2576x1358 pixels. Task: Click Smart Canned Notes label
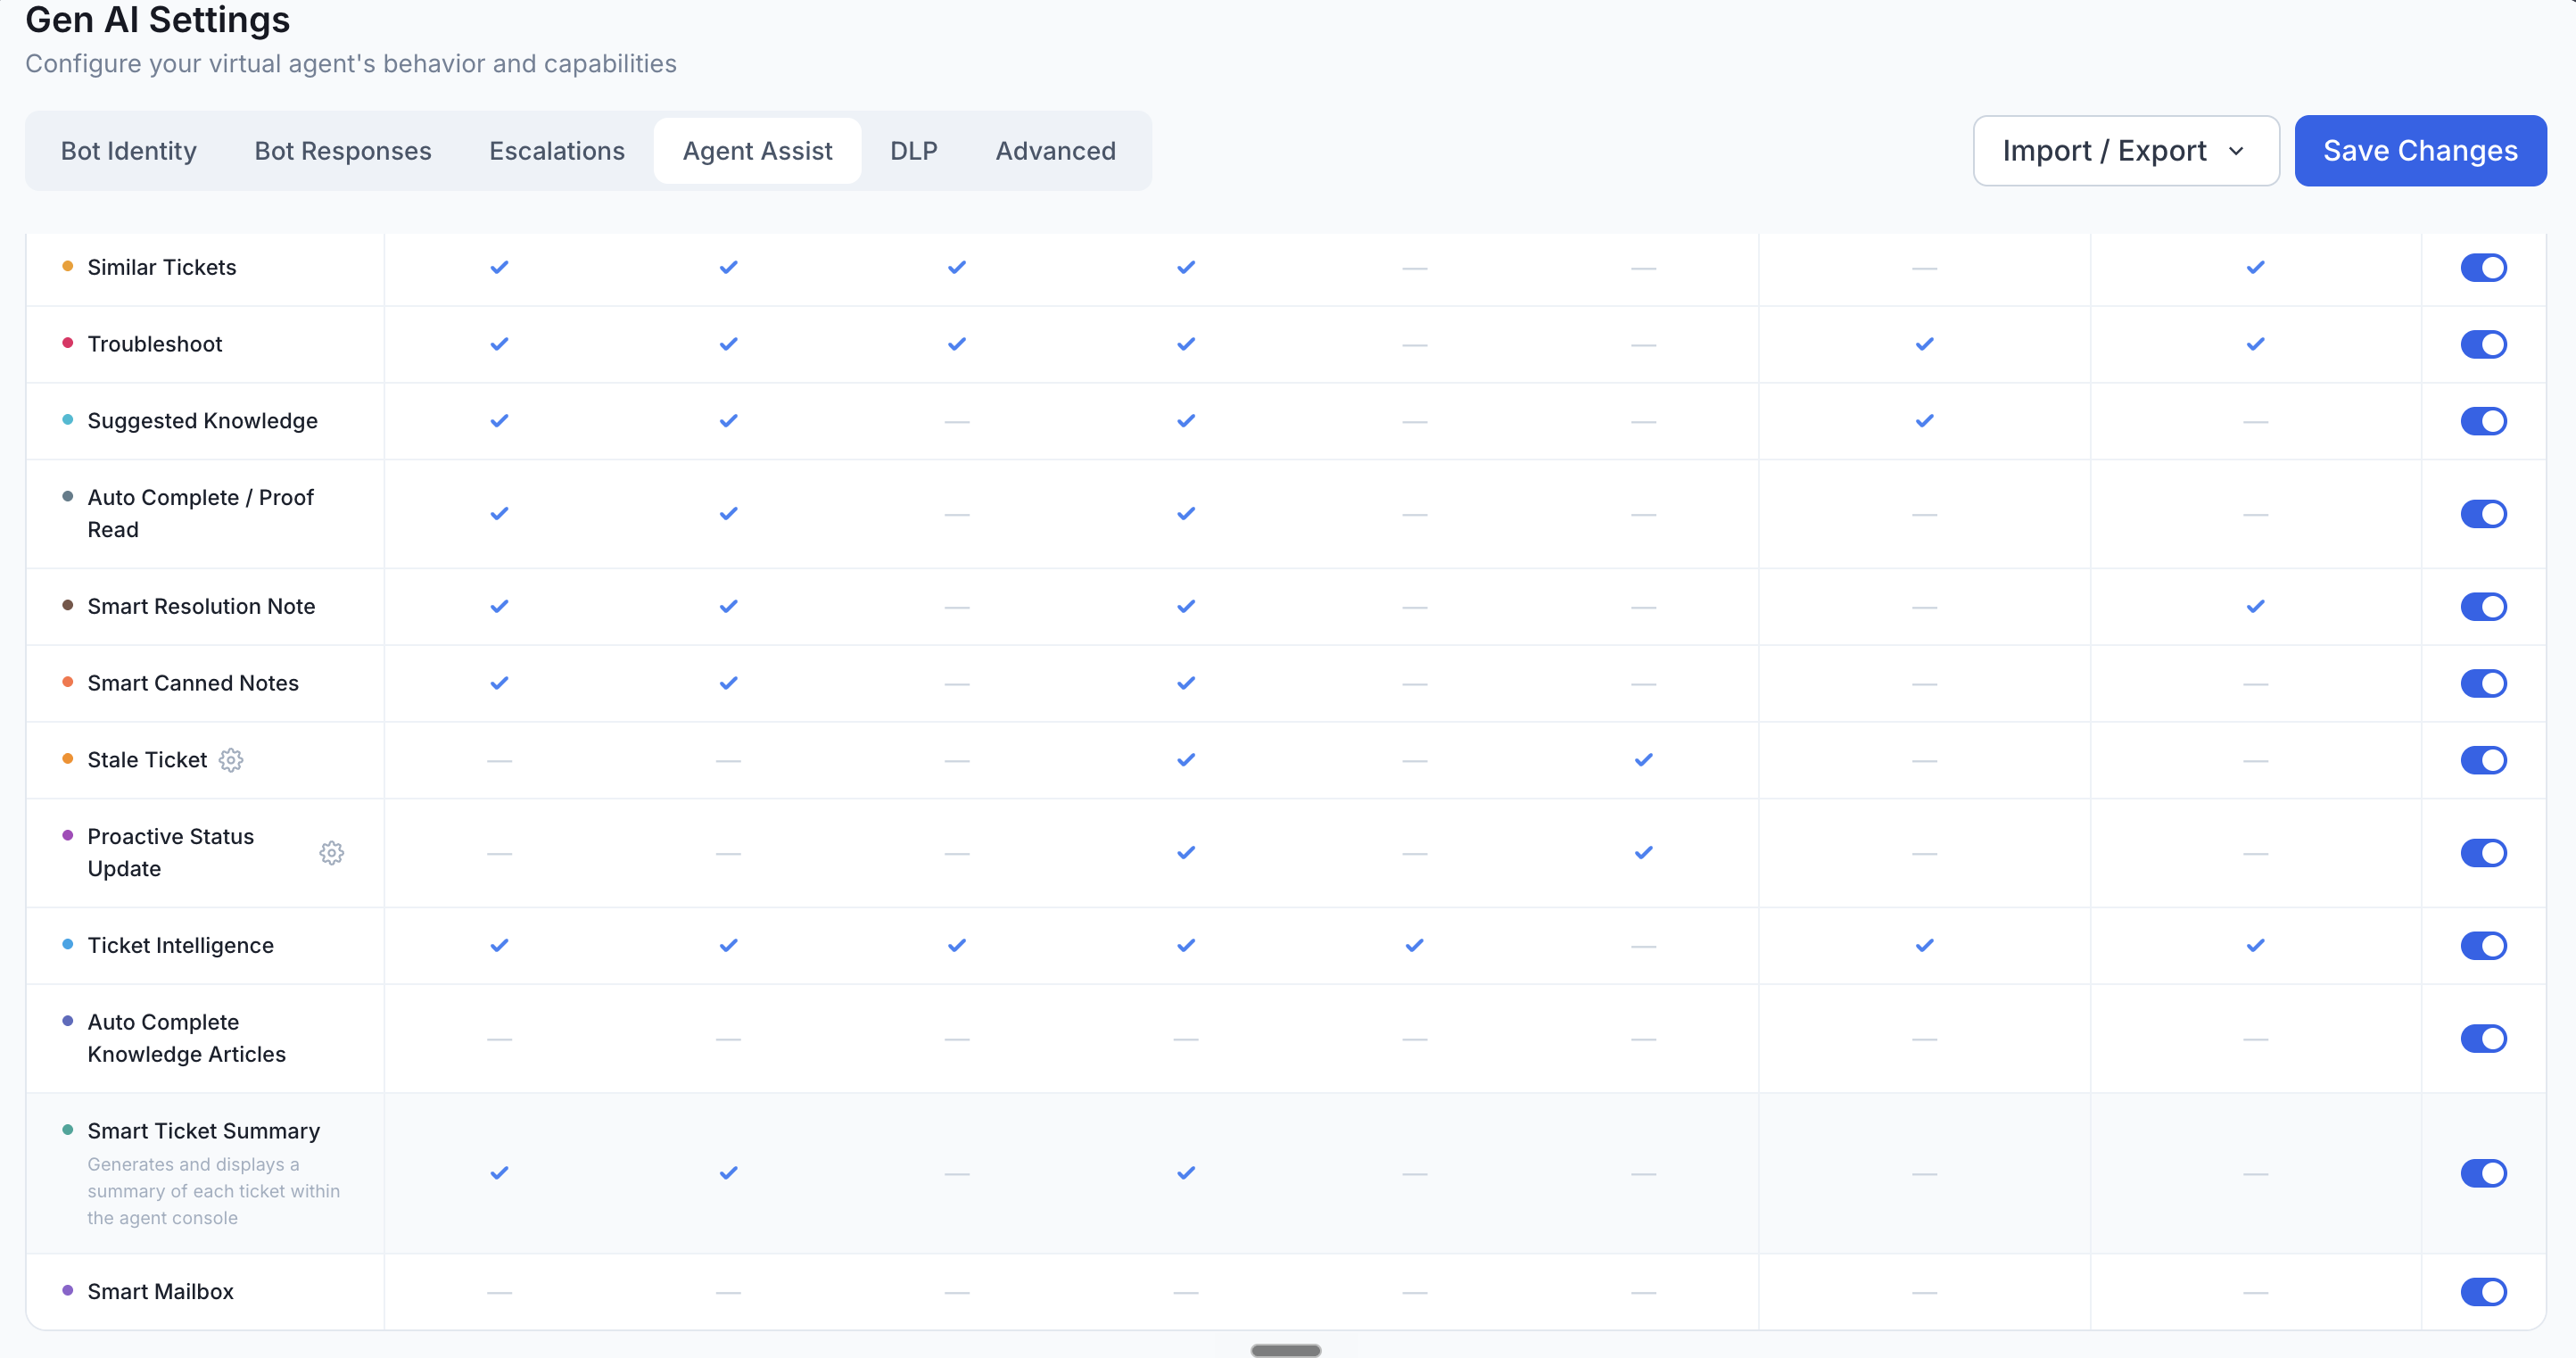pyautogui.click(x=193, y=683)
